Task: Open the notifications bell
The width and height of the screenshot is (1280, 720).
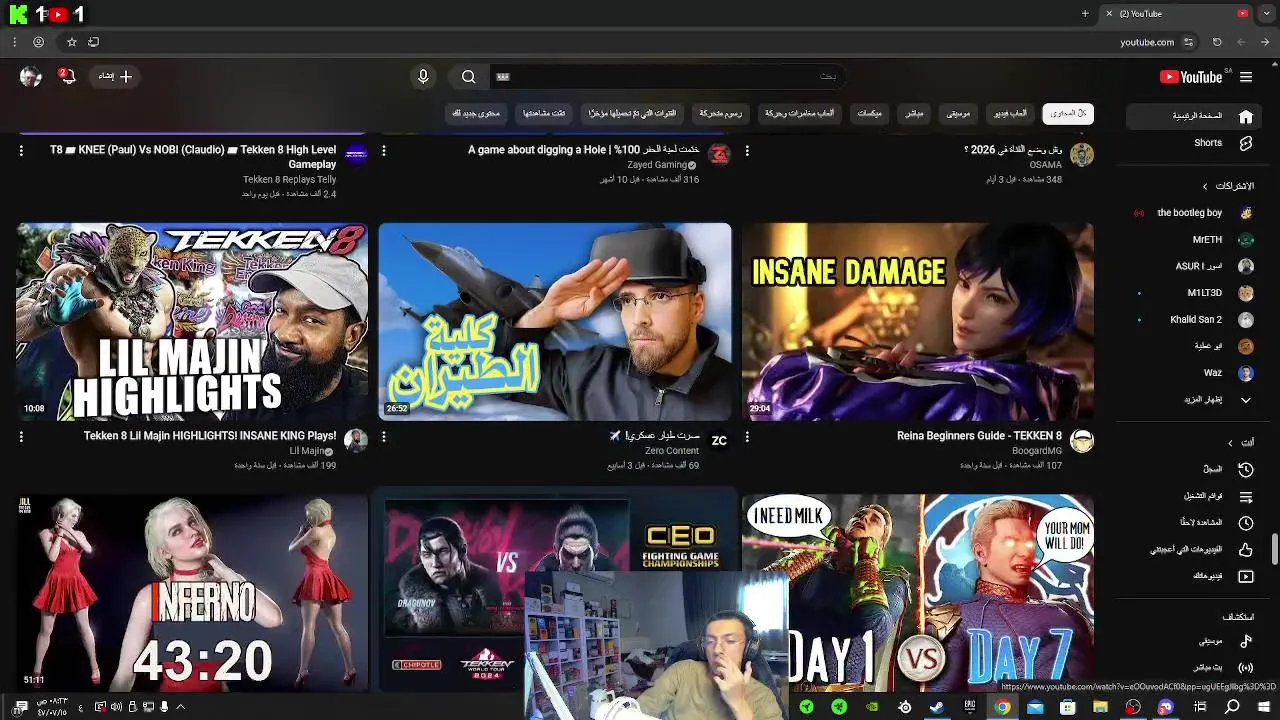Action: pyautogui.click(x=67, y=76)
